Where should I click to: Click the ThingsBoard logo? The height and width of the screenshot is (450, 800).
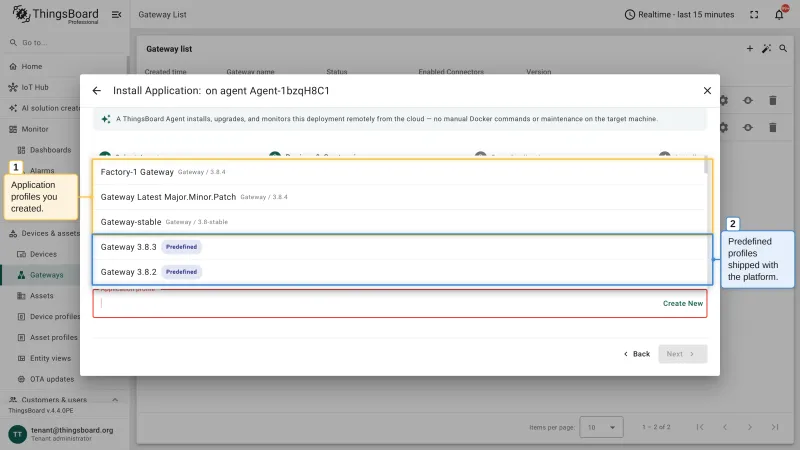pyautogui.click(x=55, y=15)
